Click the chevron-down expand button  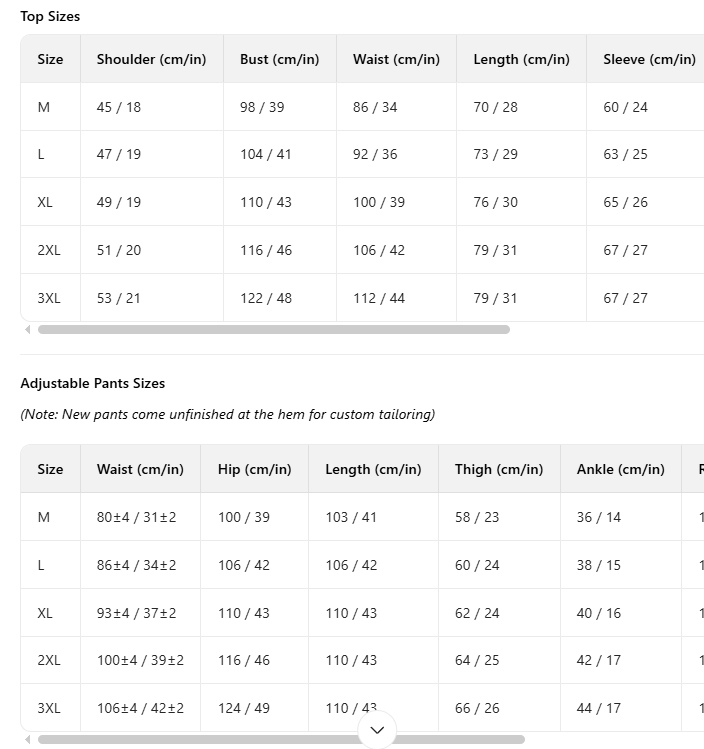377,730
